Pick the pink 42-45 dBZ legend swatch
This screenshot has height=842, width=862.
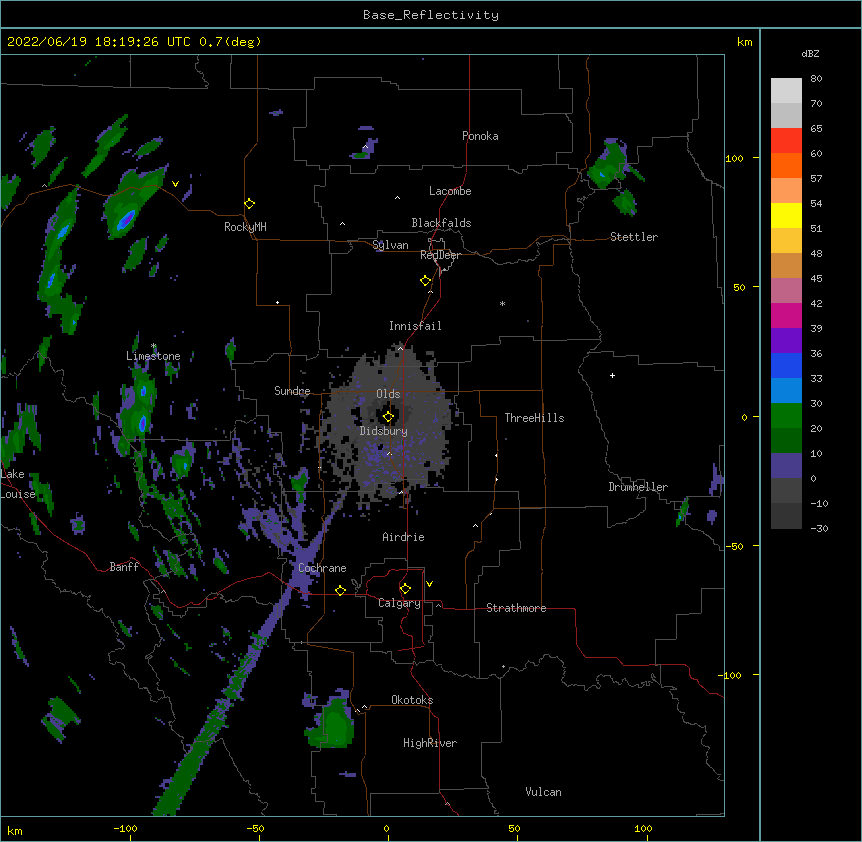pos(786,291)
